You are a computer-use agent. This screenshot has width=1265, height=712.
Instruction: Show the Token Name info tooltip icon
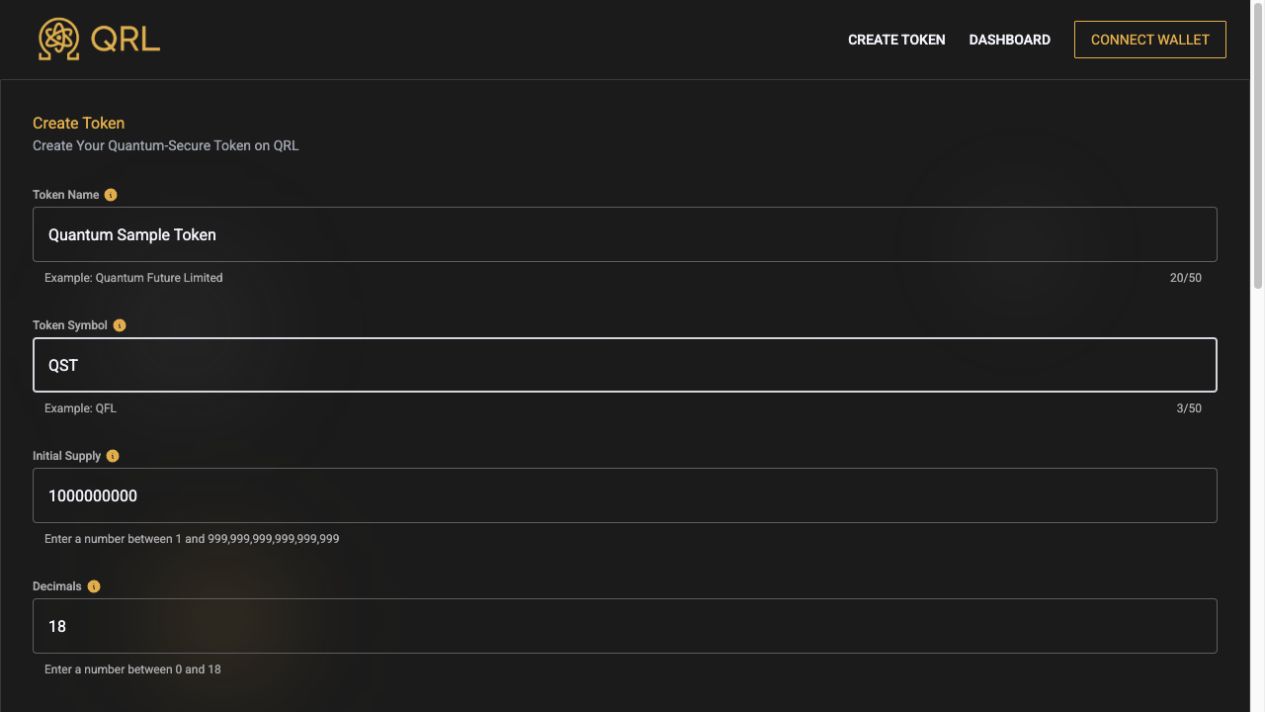(111, 195)
